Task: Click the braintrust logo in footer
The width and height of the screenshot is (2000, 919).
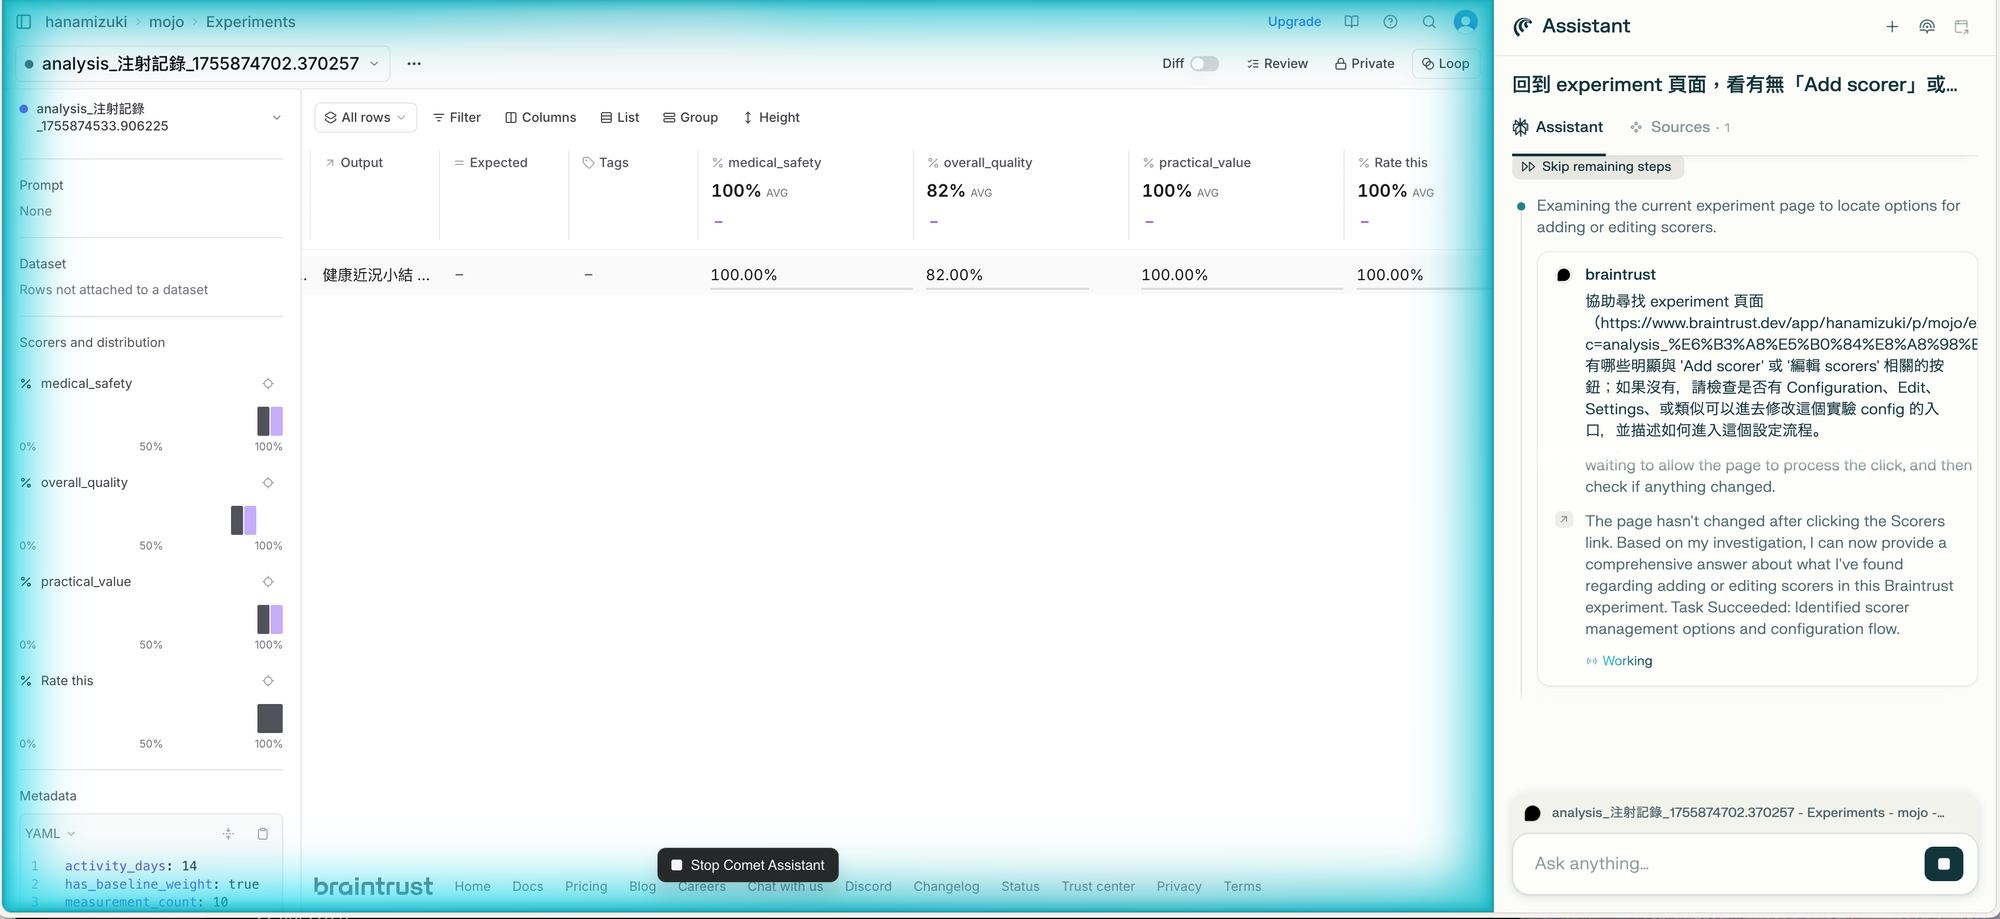Action: 373,886
